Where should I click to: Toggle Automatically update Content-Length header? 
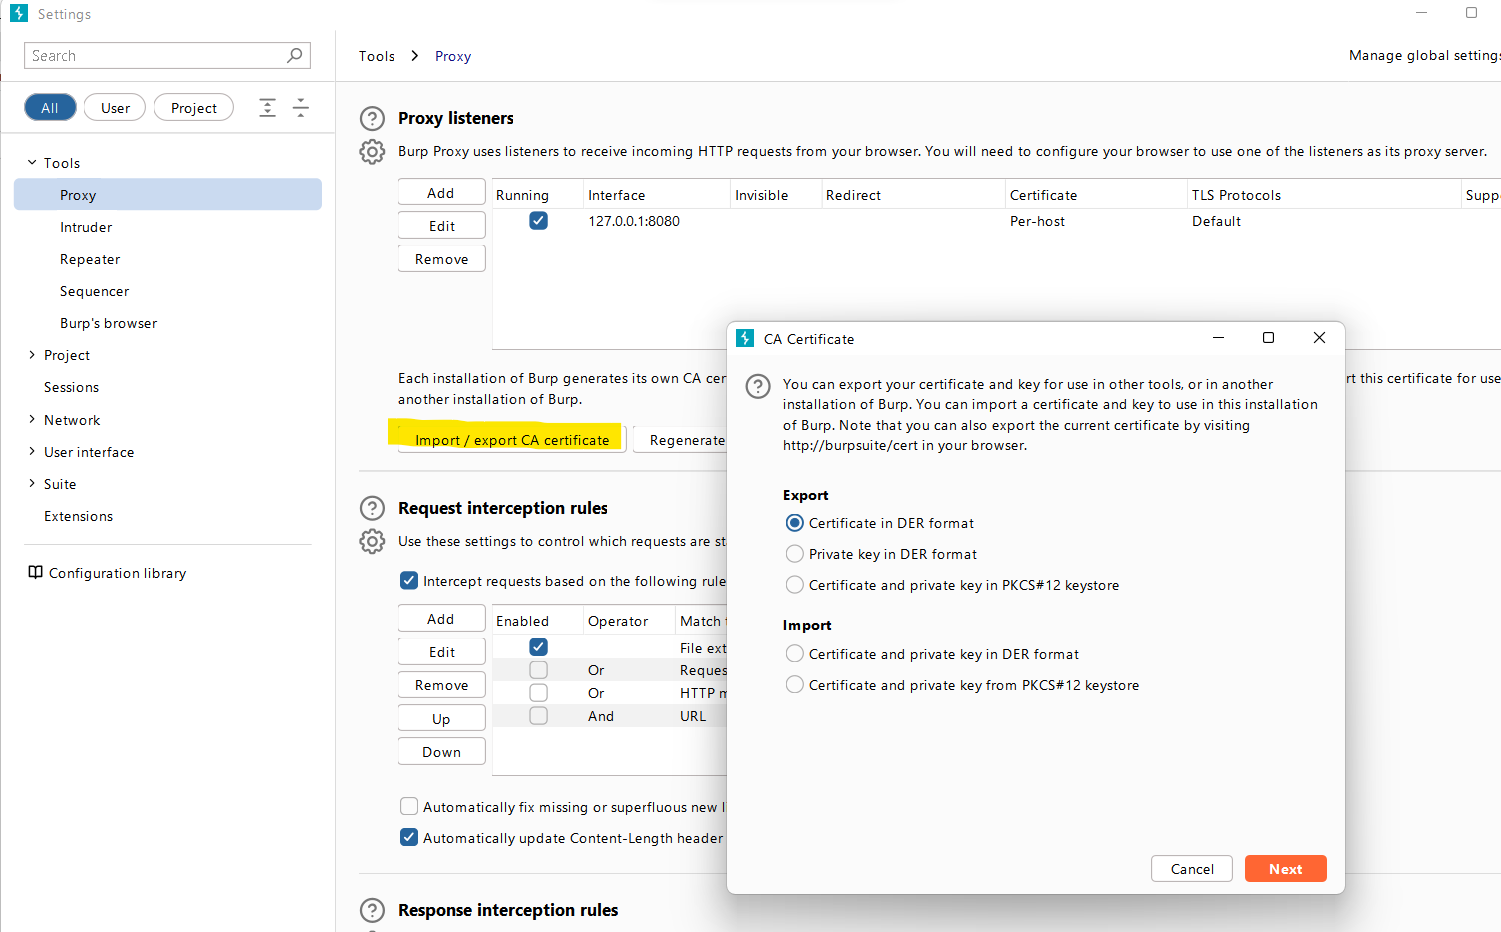point(409,837)
